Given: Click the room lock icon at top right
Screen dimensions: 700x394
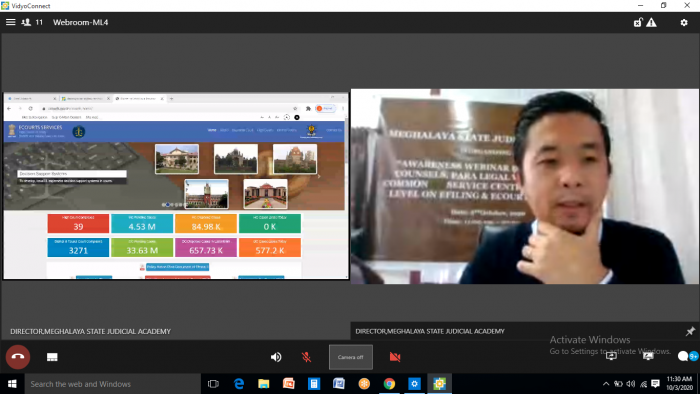Looking at the screenshot, I should [x=638, y=22].
